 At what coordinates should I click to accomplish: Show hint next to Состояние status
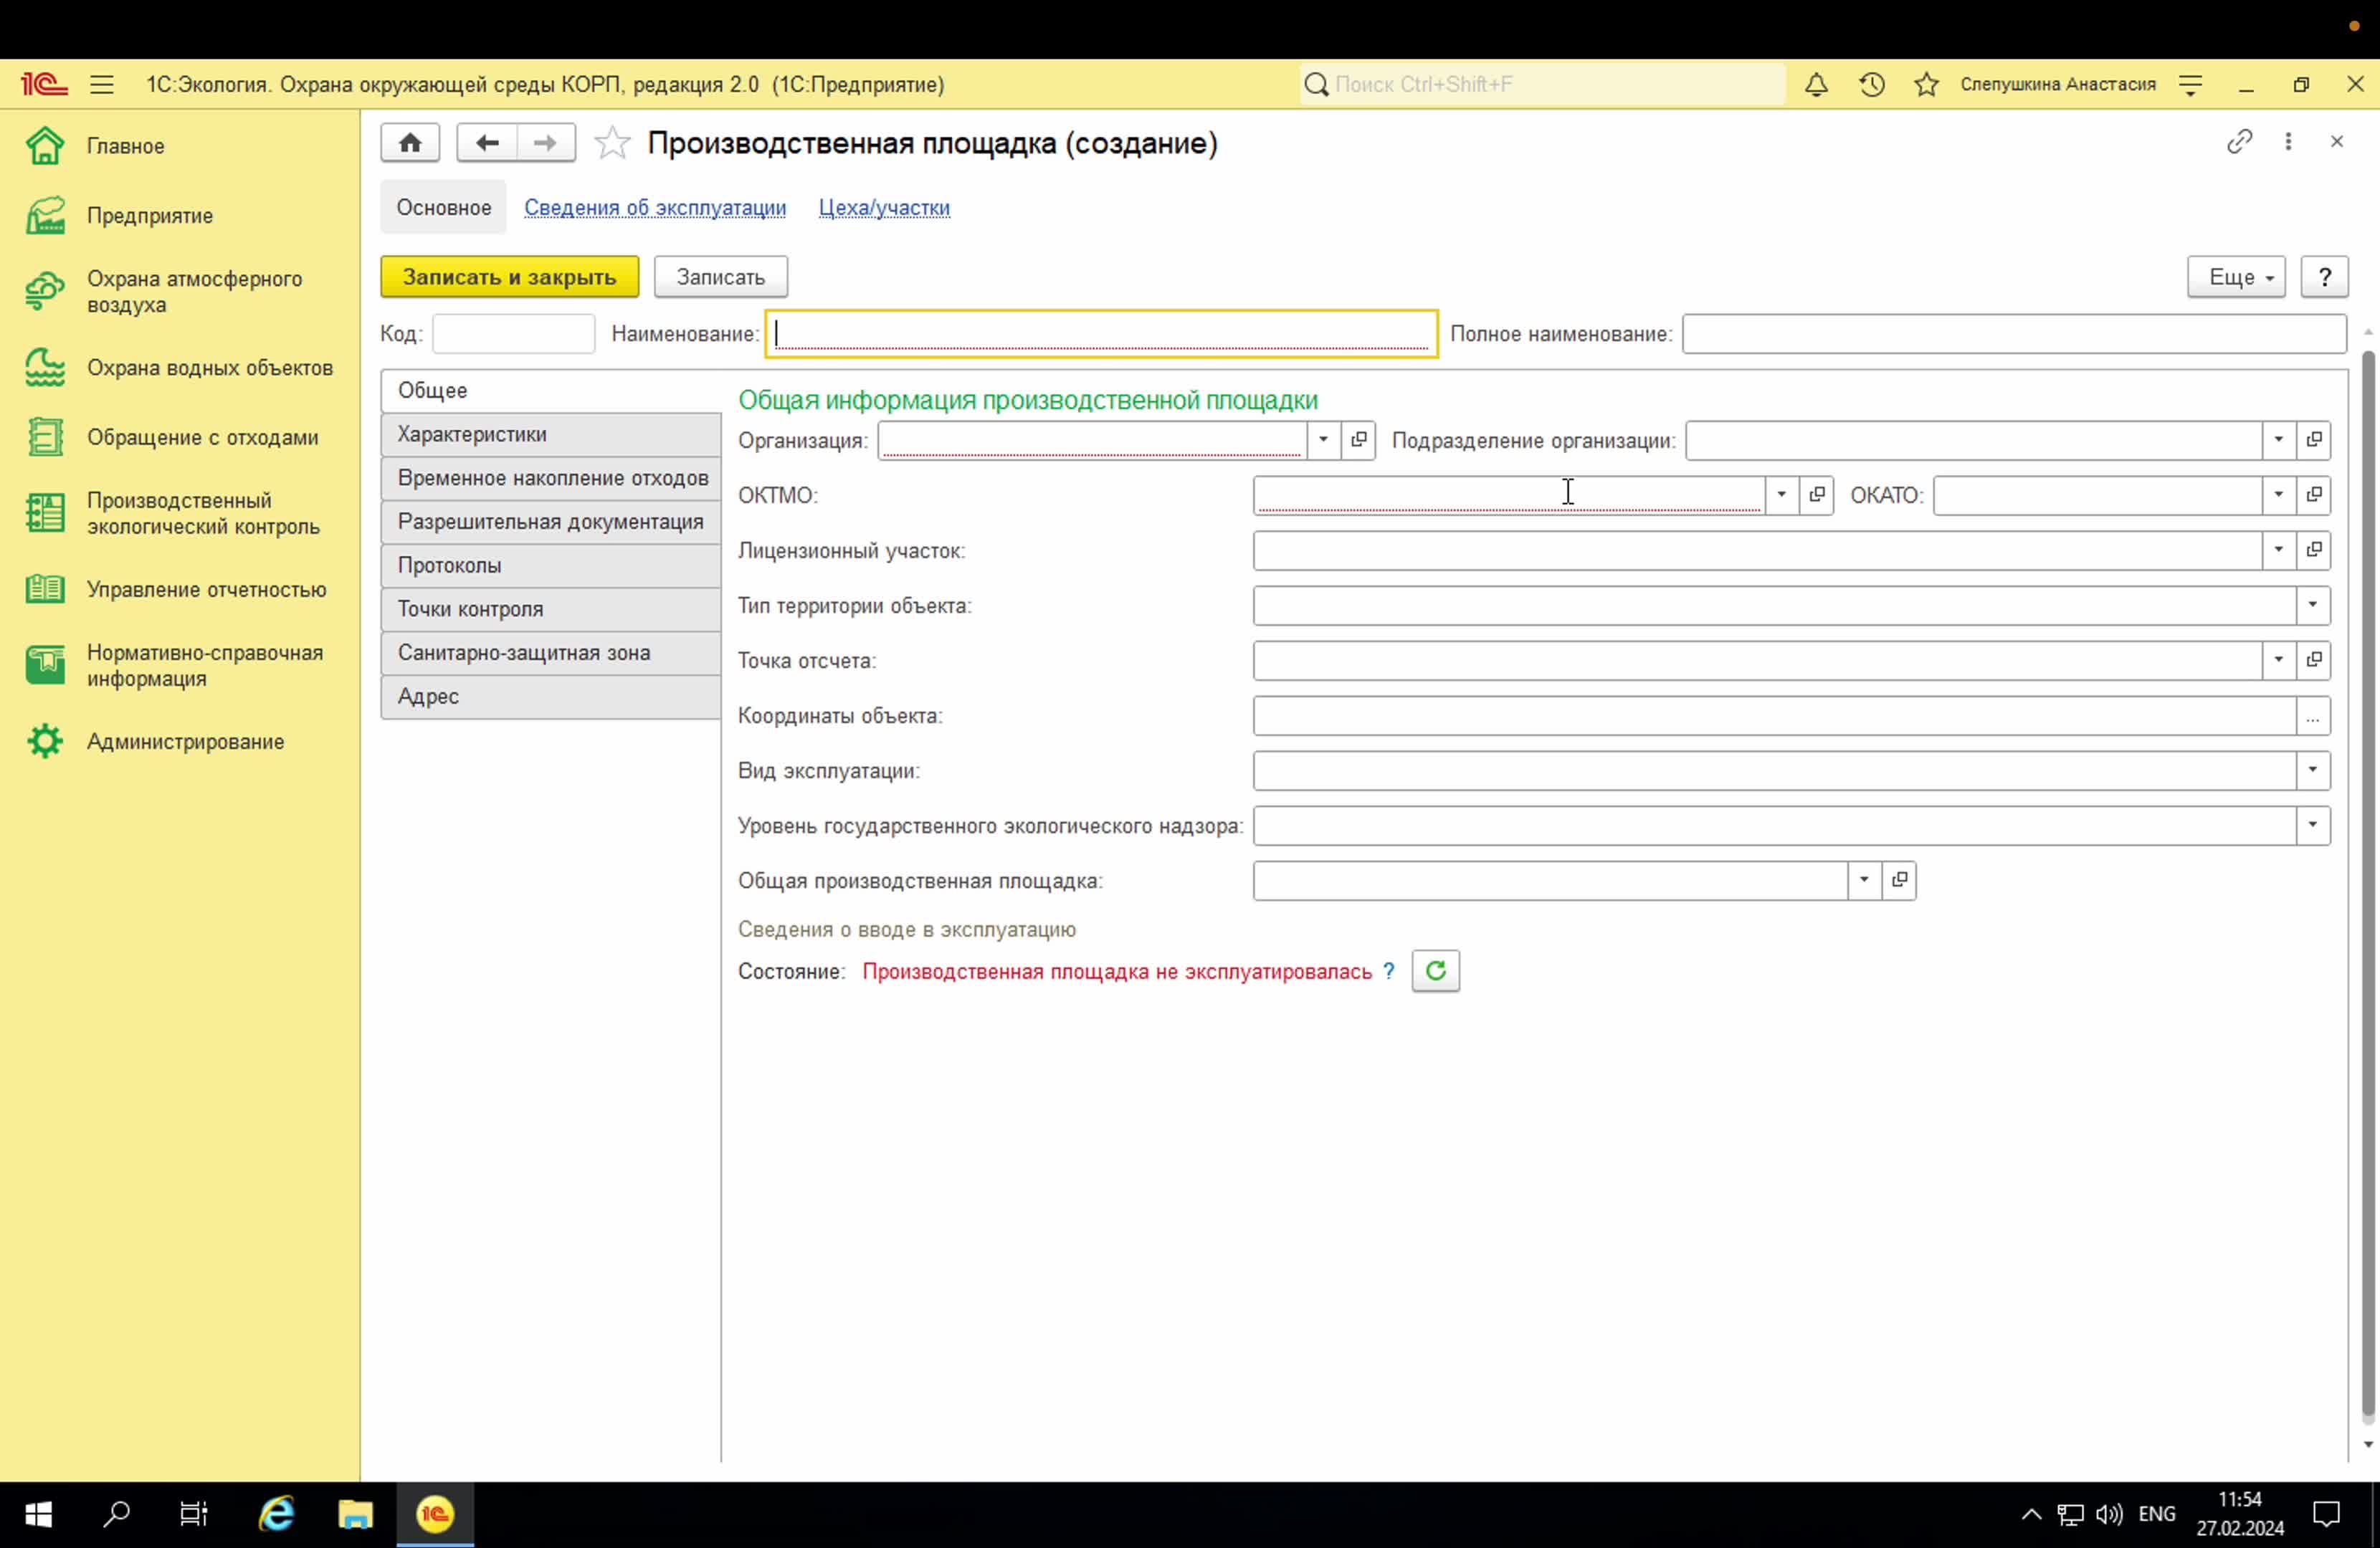click(1388, 971)
